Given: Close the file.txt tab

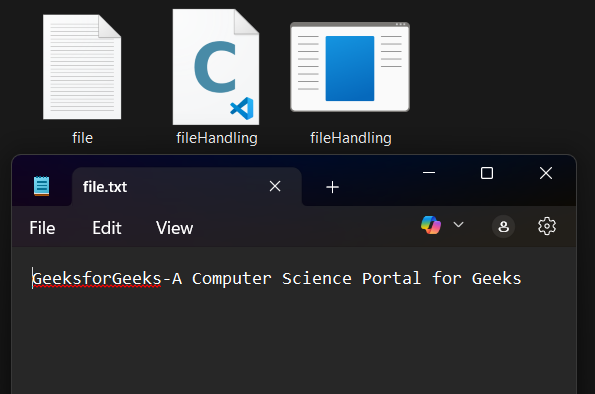Looking at the screenshot, I should (x=275, y=186).
